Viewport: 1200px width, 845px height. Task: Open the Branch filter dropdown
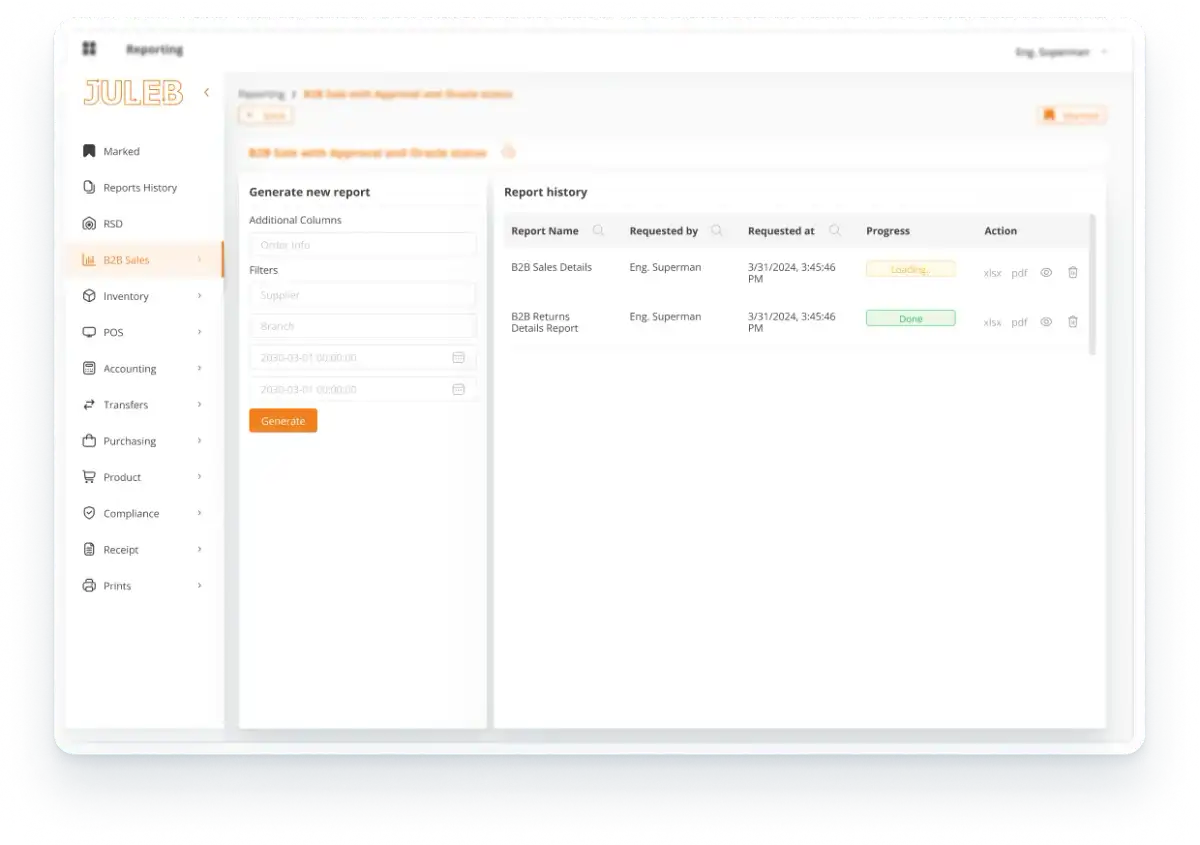362,326
